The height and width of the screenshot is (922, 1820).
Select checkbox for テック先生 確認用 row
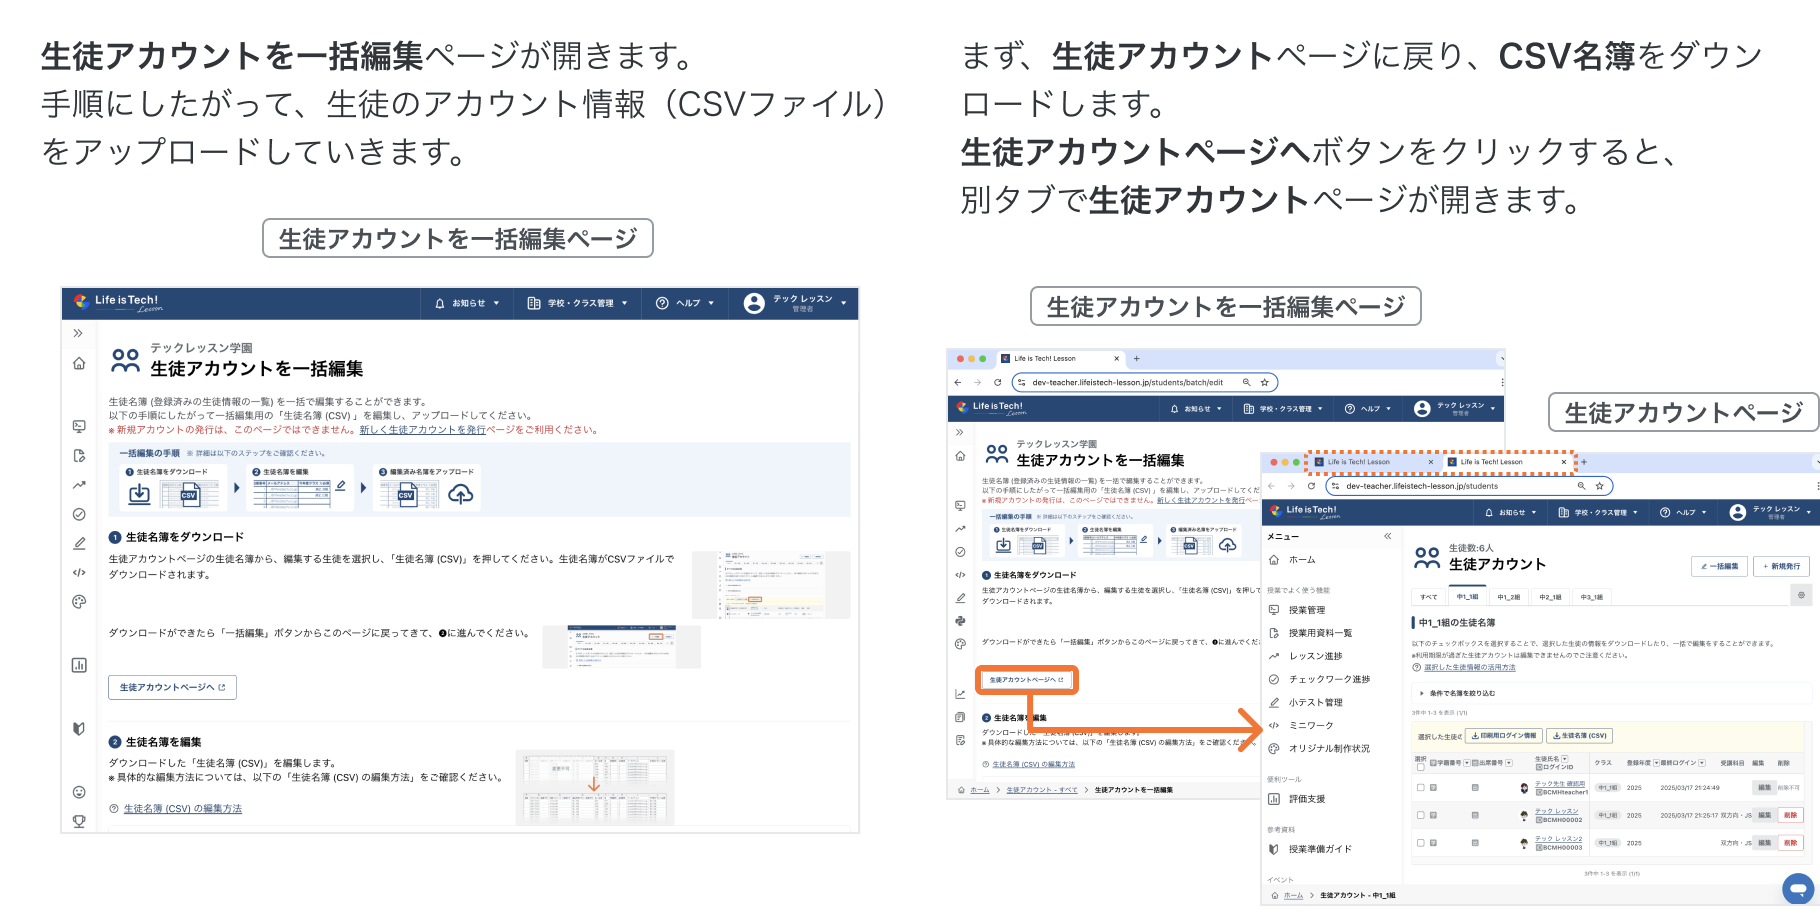(1421, 788)
